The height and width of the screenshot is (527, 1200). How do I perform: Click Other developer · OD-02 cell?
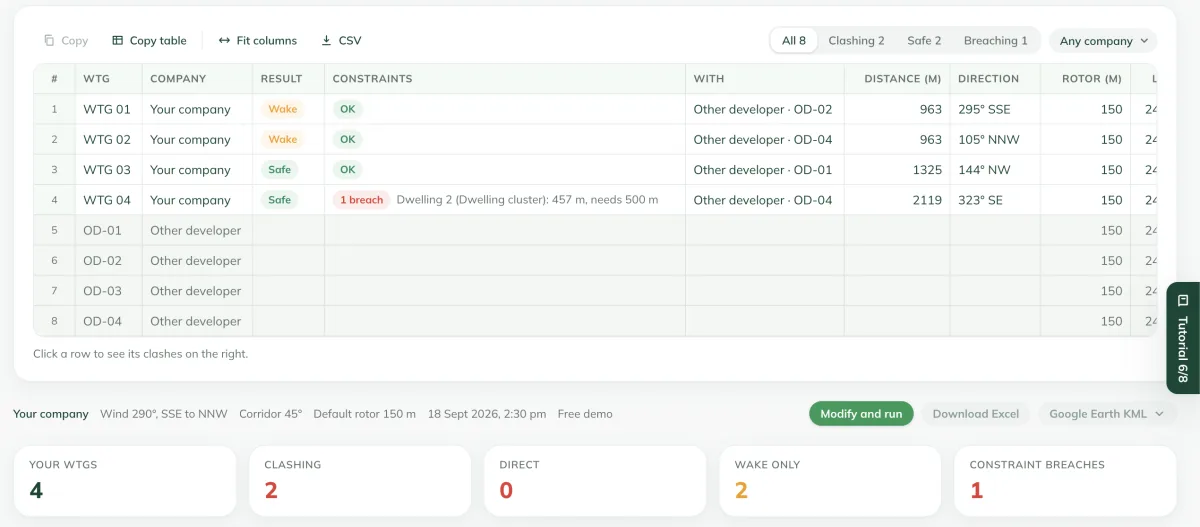pyautogui.click(x=763, y=110)
